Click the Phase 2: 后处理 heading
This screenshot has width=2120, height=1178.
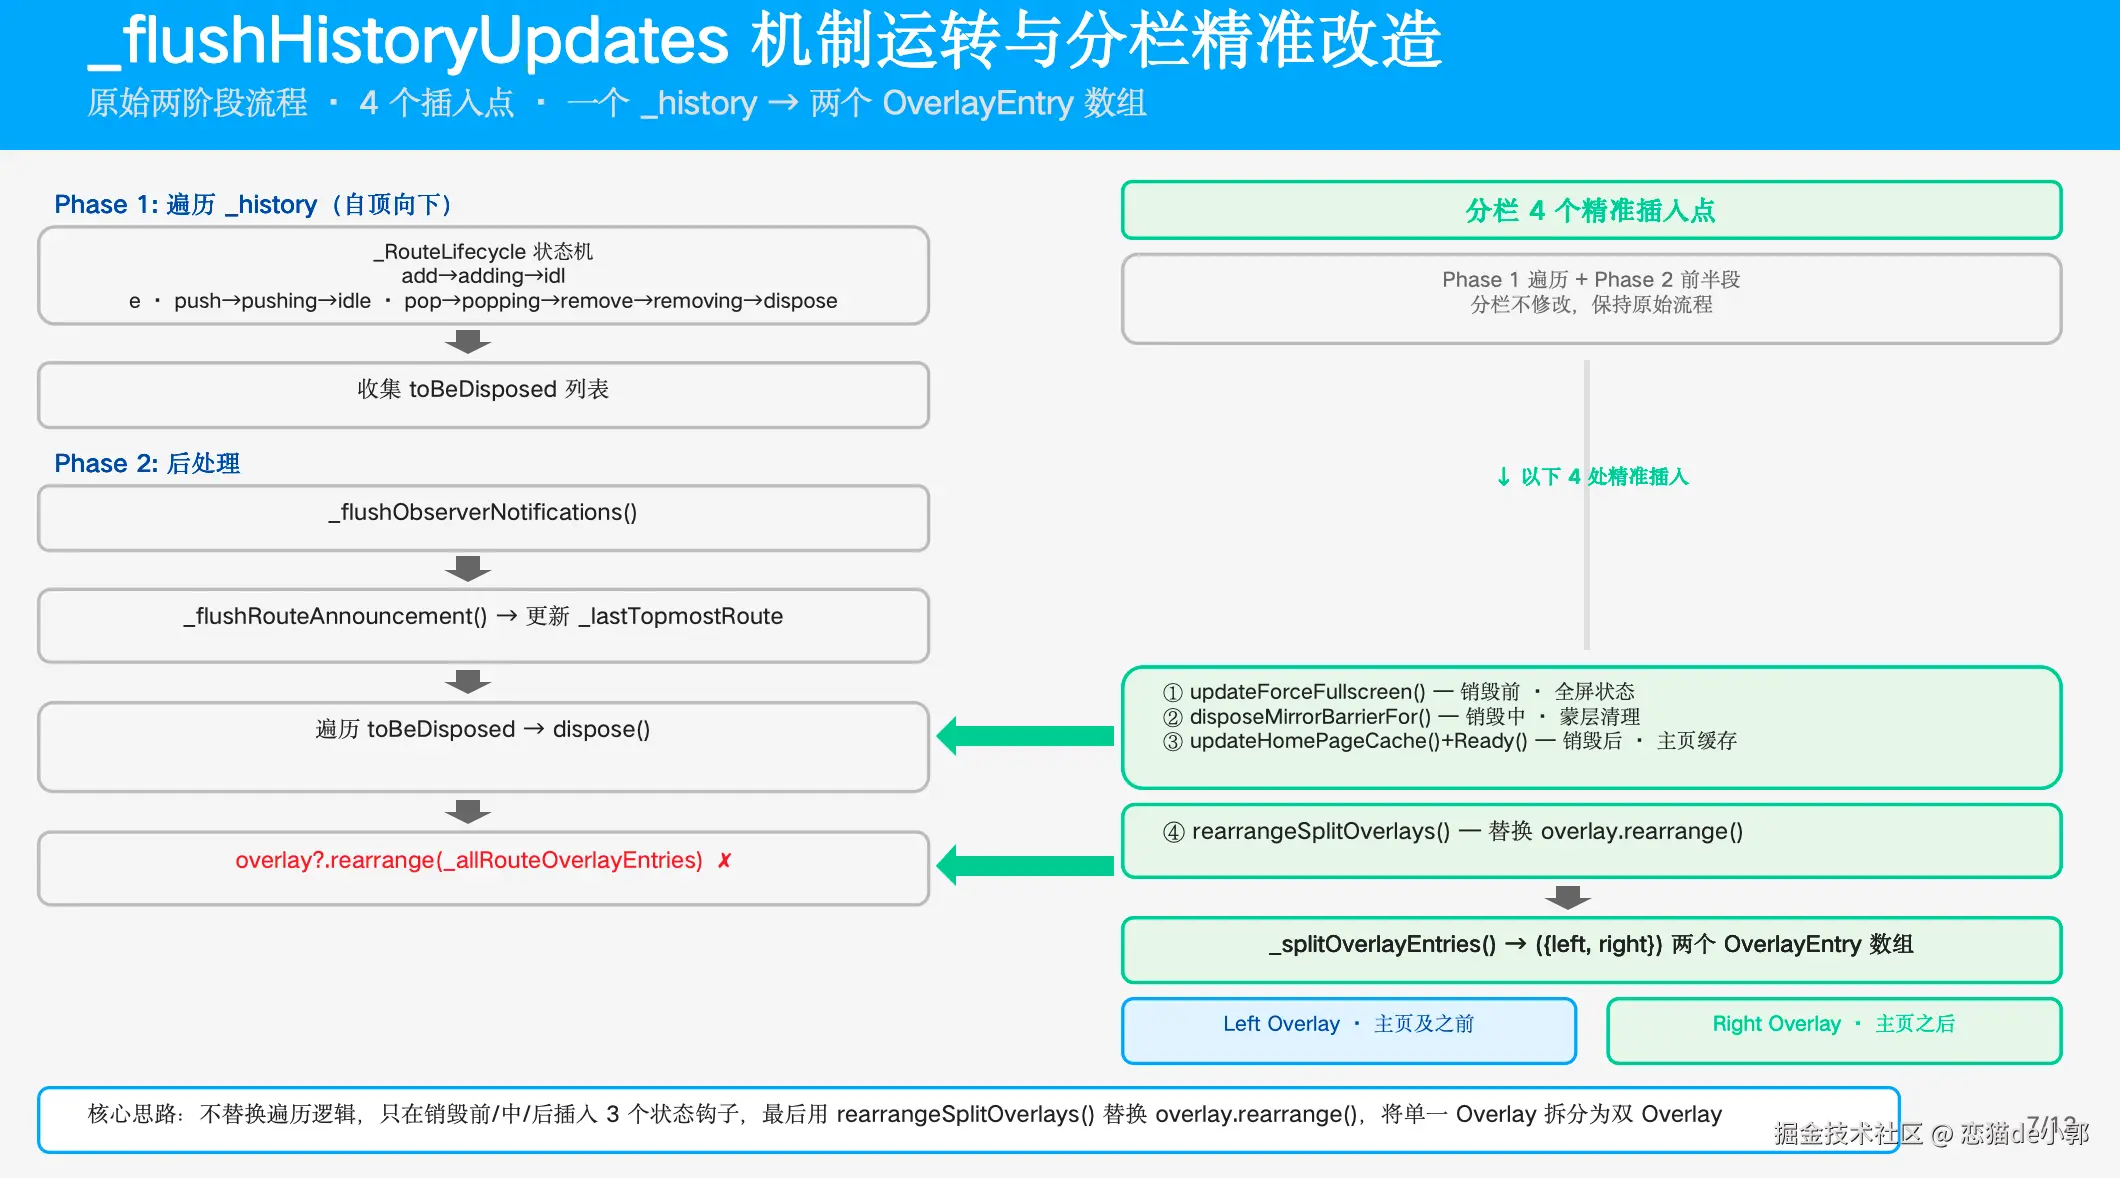tap(147, 463)
